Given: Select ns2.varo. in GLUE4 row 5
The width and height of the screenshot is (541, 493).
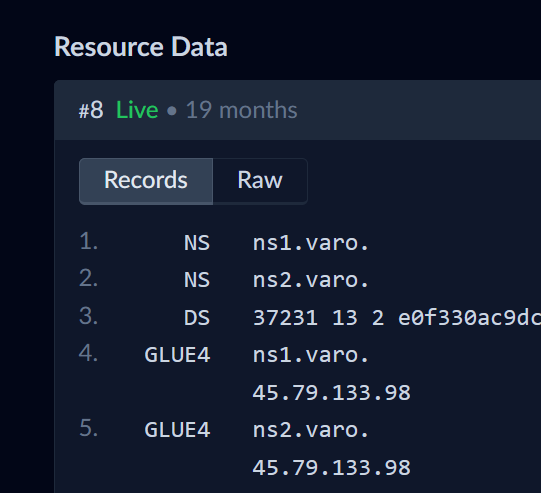Looking at the screenshot, I should pos(311,430).
